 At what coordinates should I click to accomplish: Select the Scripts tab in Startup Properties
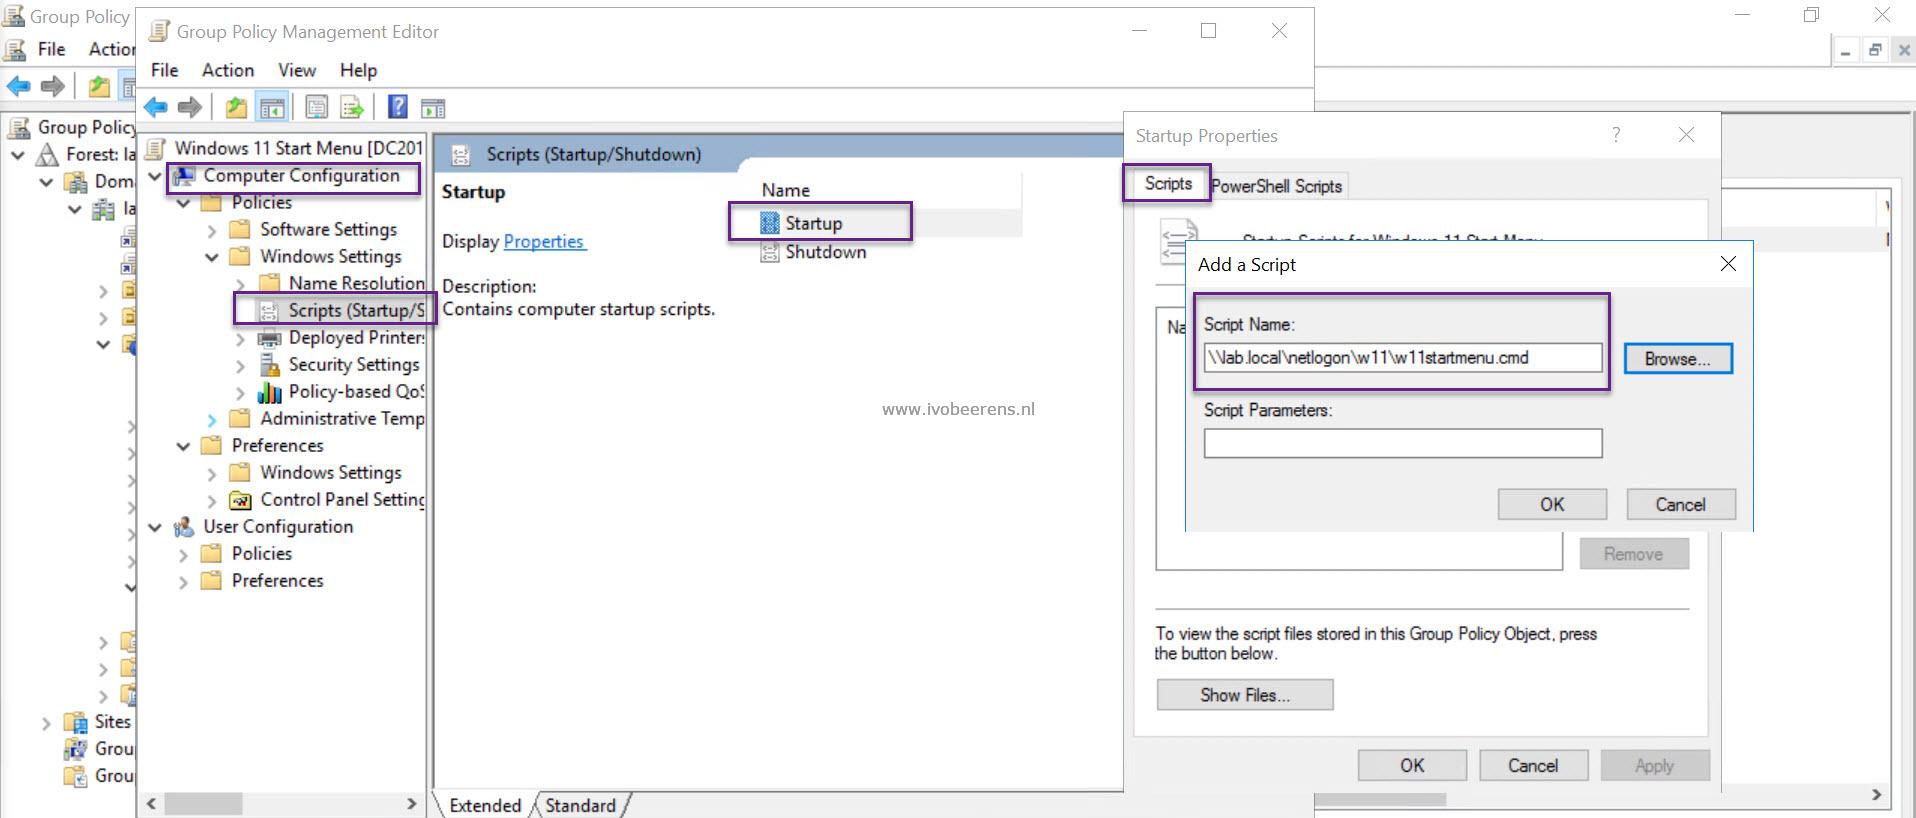[1168, 184]
